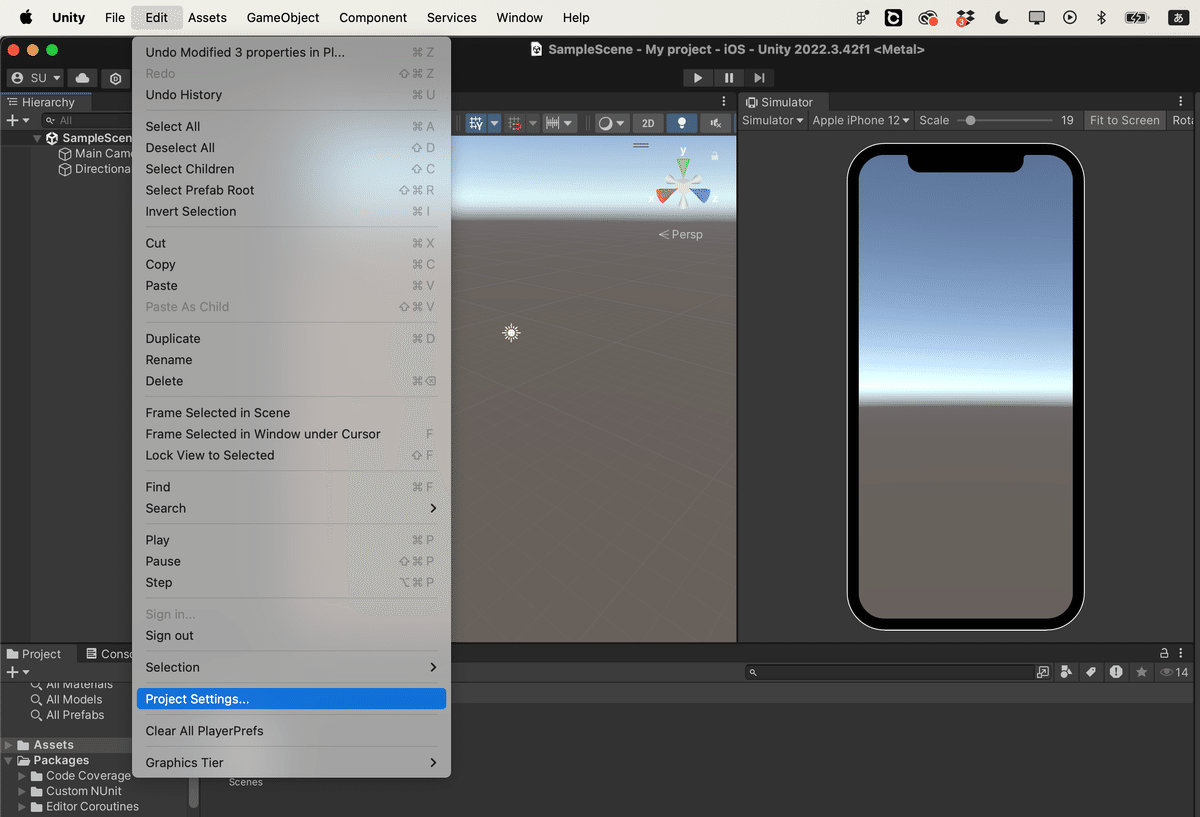Image resolution: width=1200 pixels, height=817 pixels.
Task: Click the Unity Version Control hexagon icon
Action: [116, 79]
